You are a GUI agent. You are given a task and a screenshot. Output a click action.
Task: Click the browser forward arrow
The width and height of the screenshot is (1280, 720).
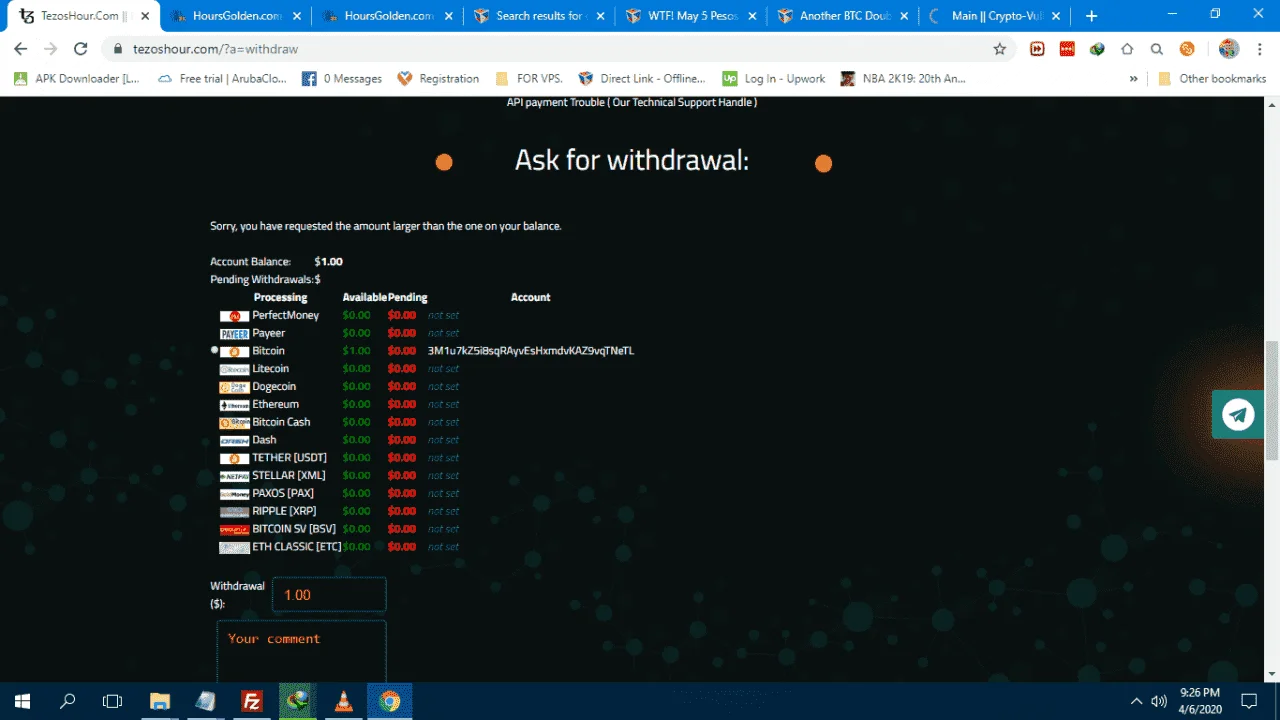click(x=51, y=49)
